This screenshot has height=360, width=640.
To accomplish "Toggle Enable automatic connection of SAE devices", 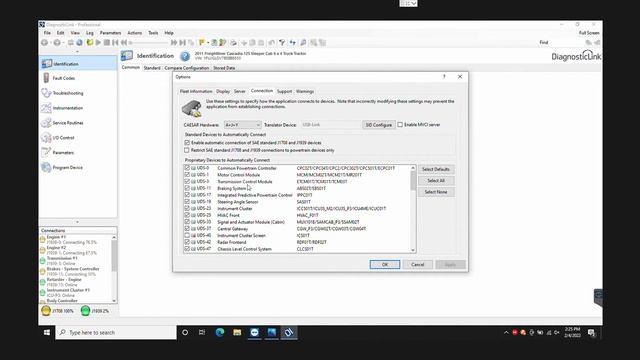I will [x=187, y=142].
